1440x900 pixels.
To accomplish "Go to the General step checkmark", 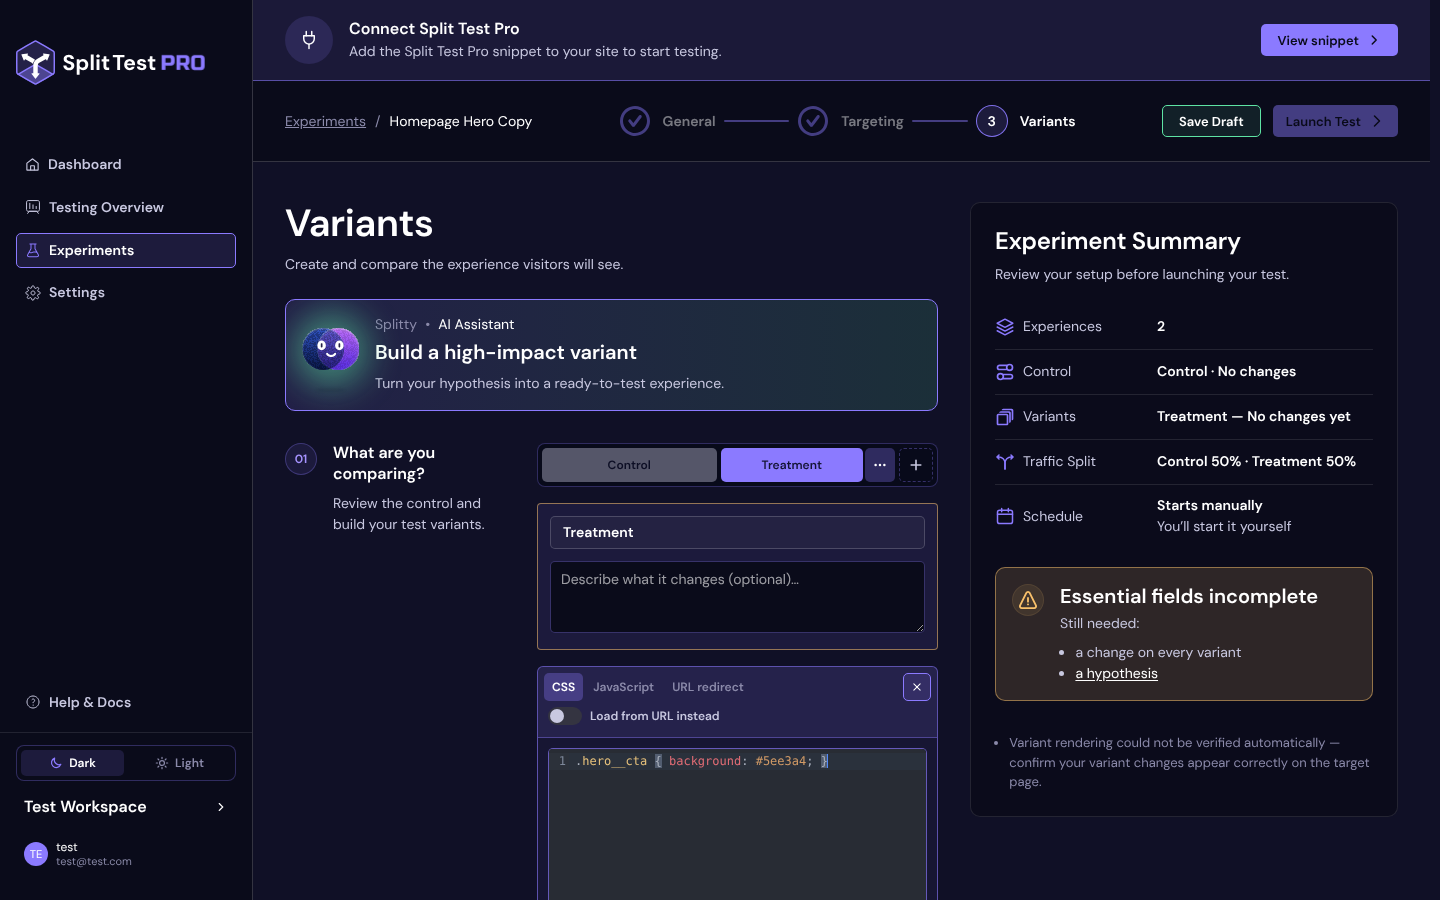I will pyautogui.click(x=635, y=121).
